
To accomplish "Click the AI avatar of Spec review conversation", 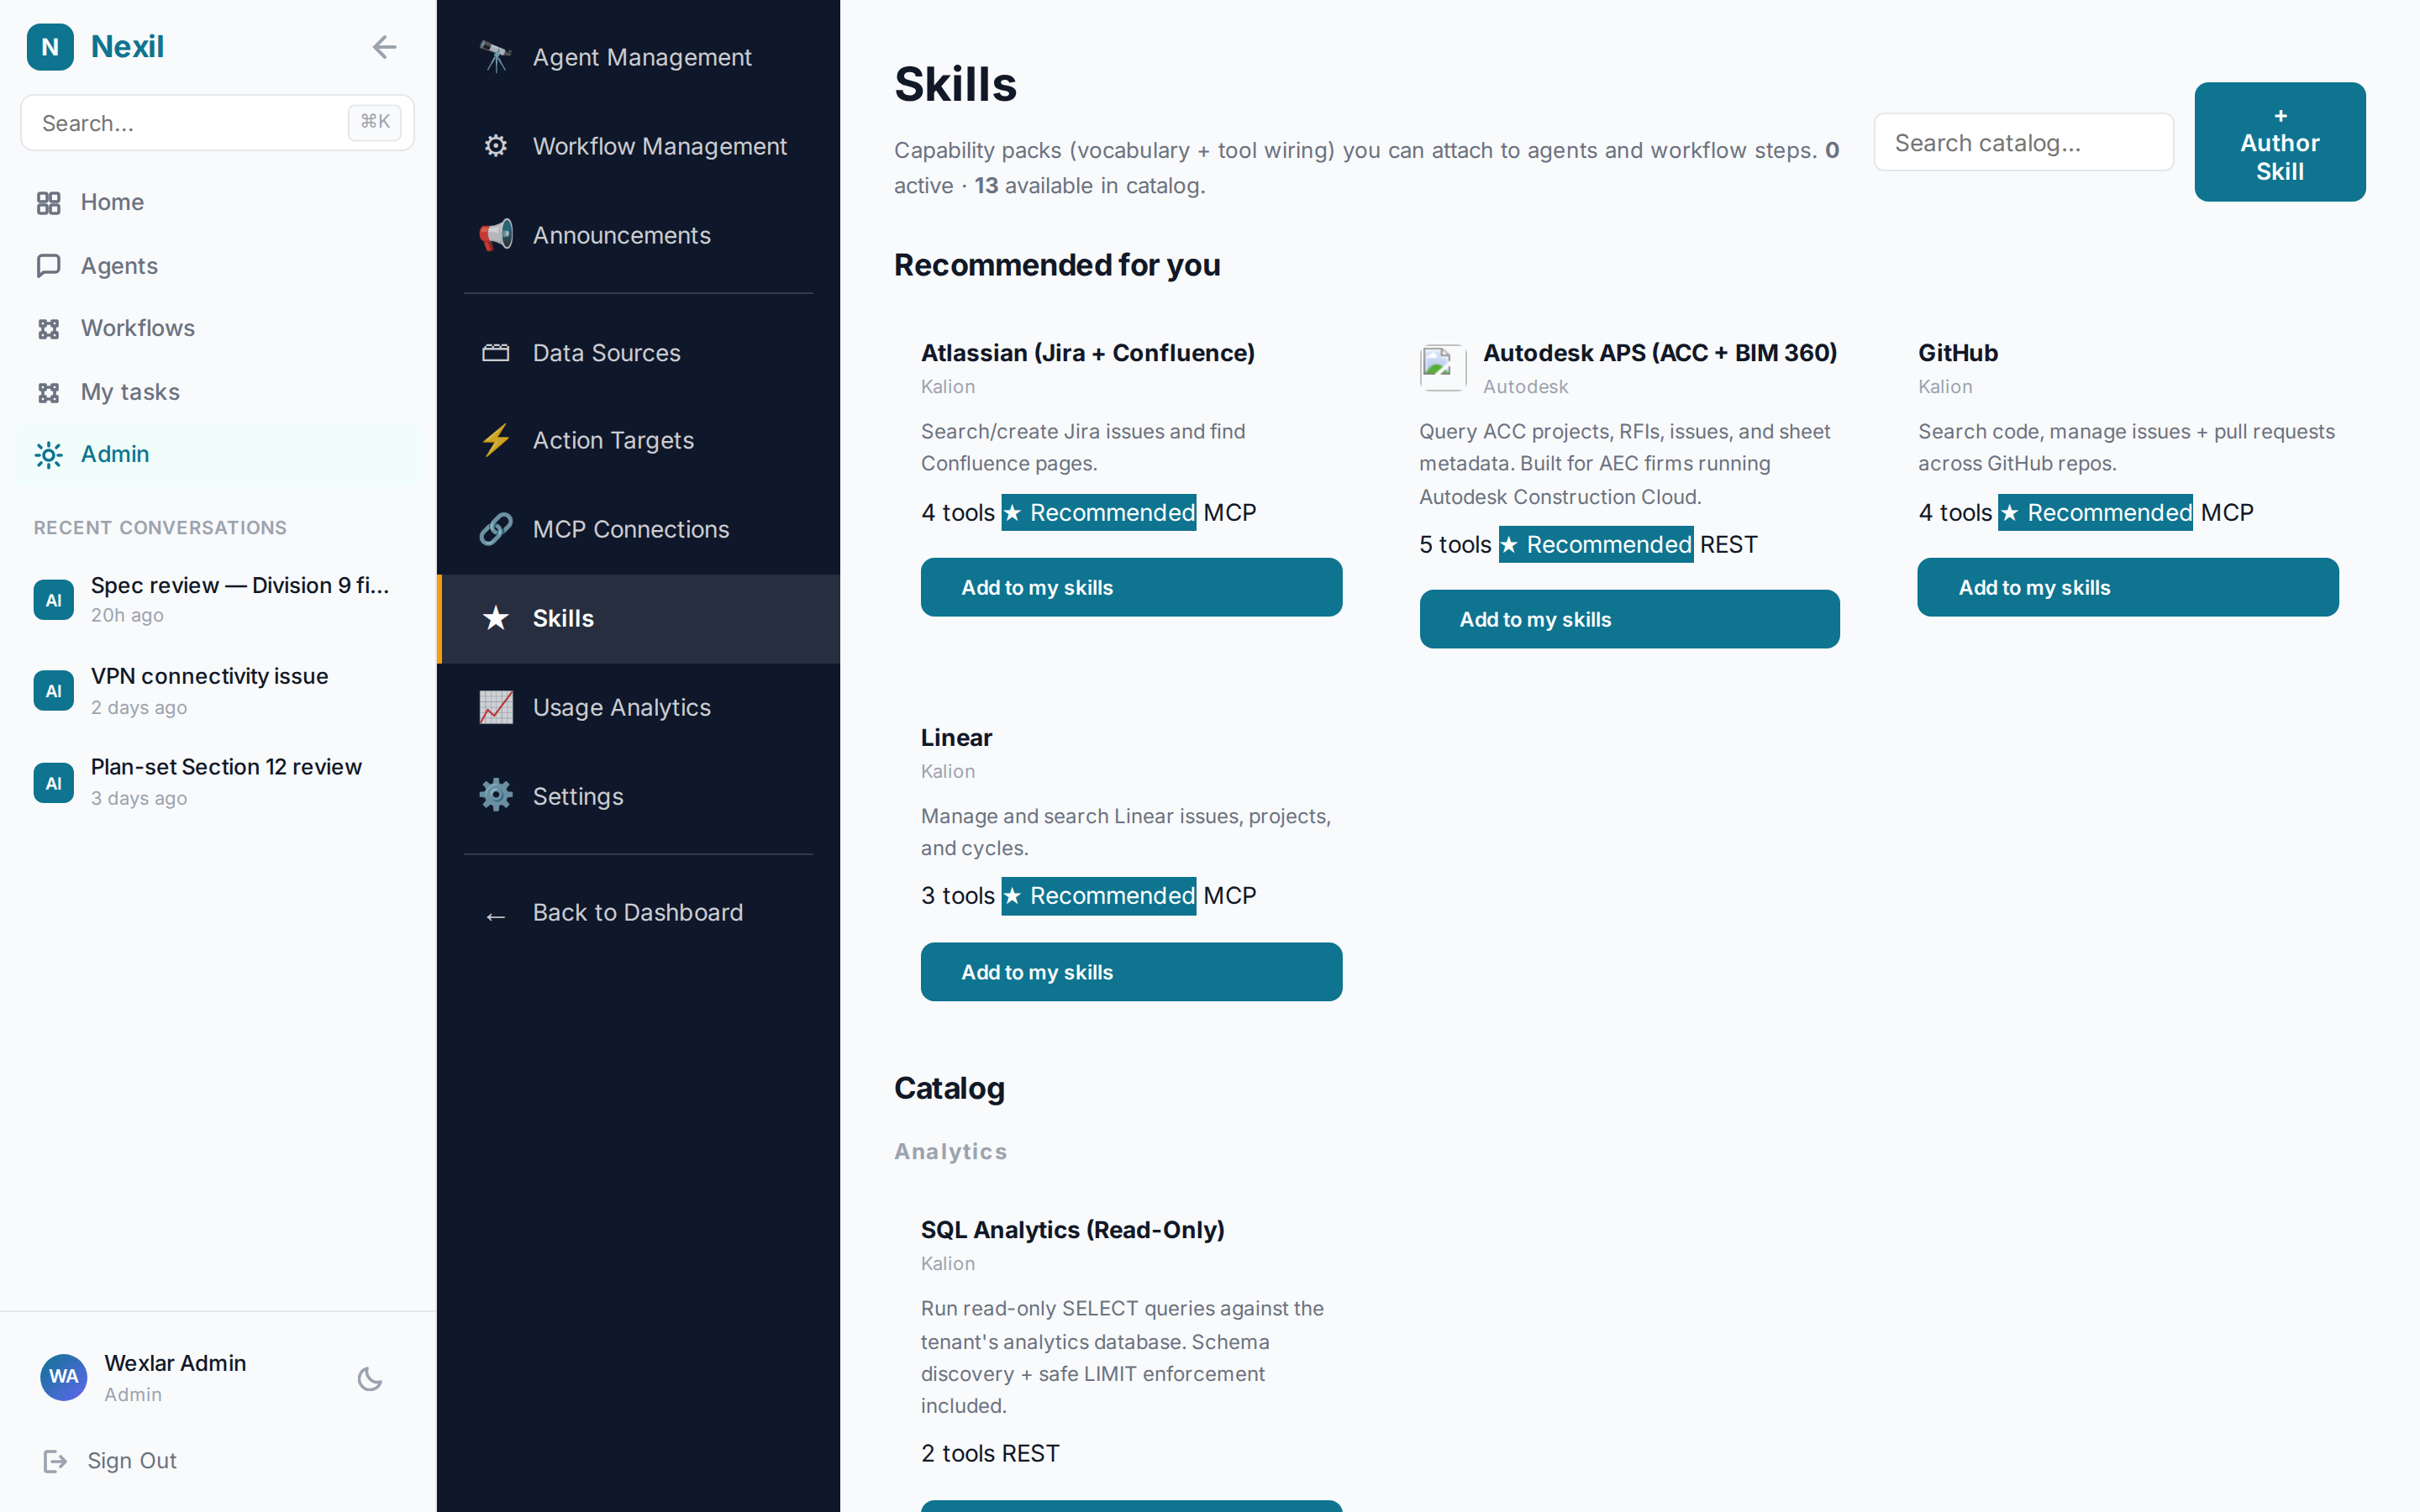I will coord(54,600).
